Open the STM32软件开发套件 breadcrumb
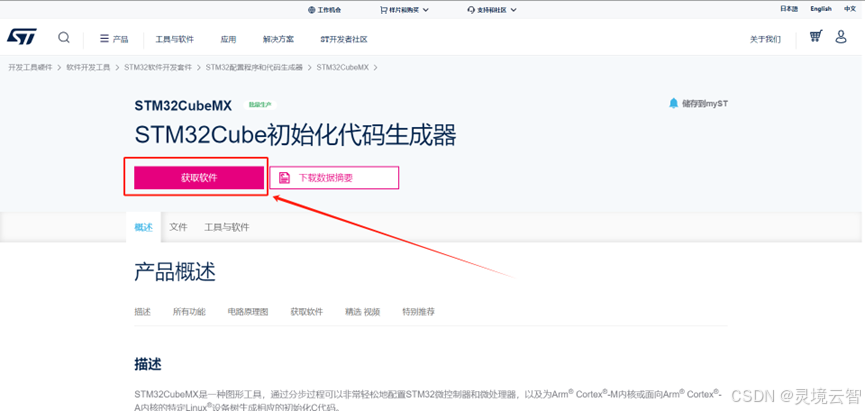The image size is (865, 411). click(158, 67)
